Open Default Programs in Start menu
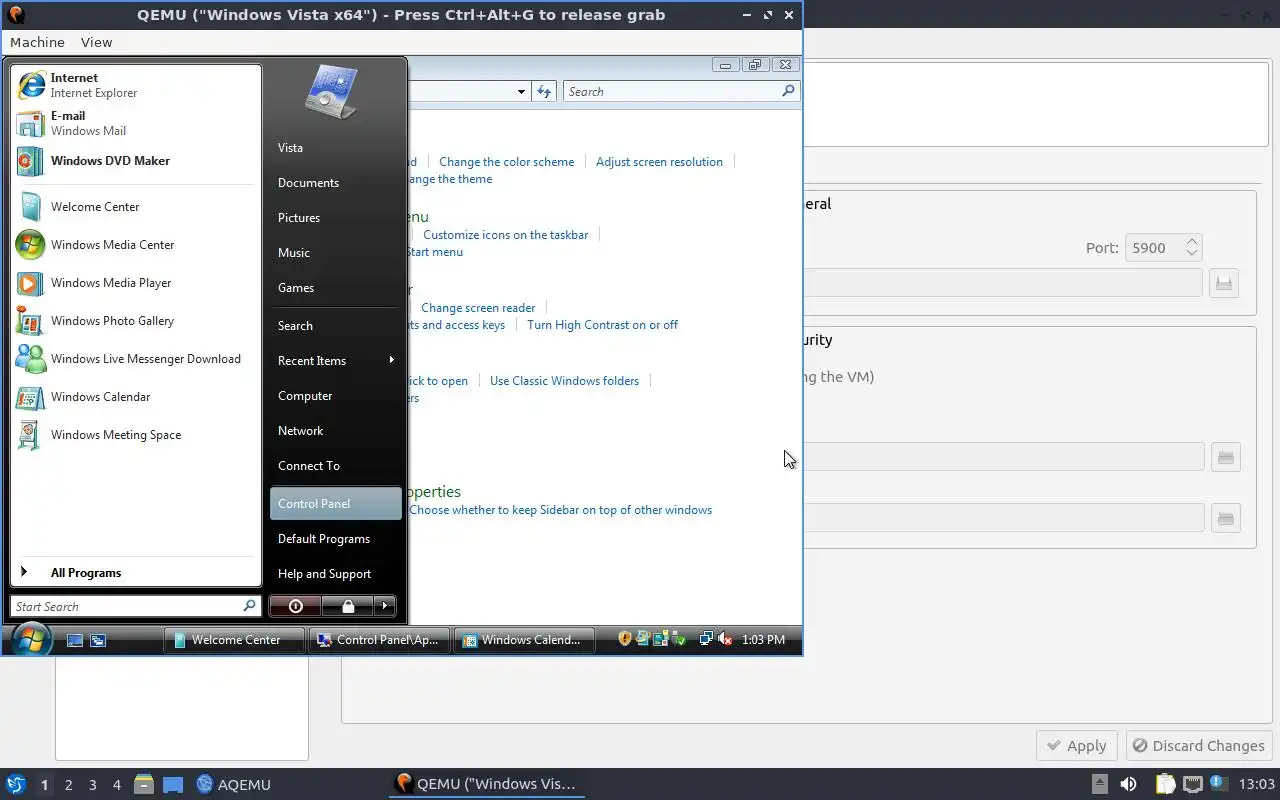1280x800 pixels. coord(335,539)
